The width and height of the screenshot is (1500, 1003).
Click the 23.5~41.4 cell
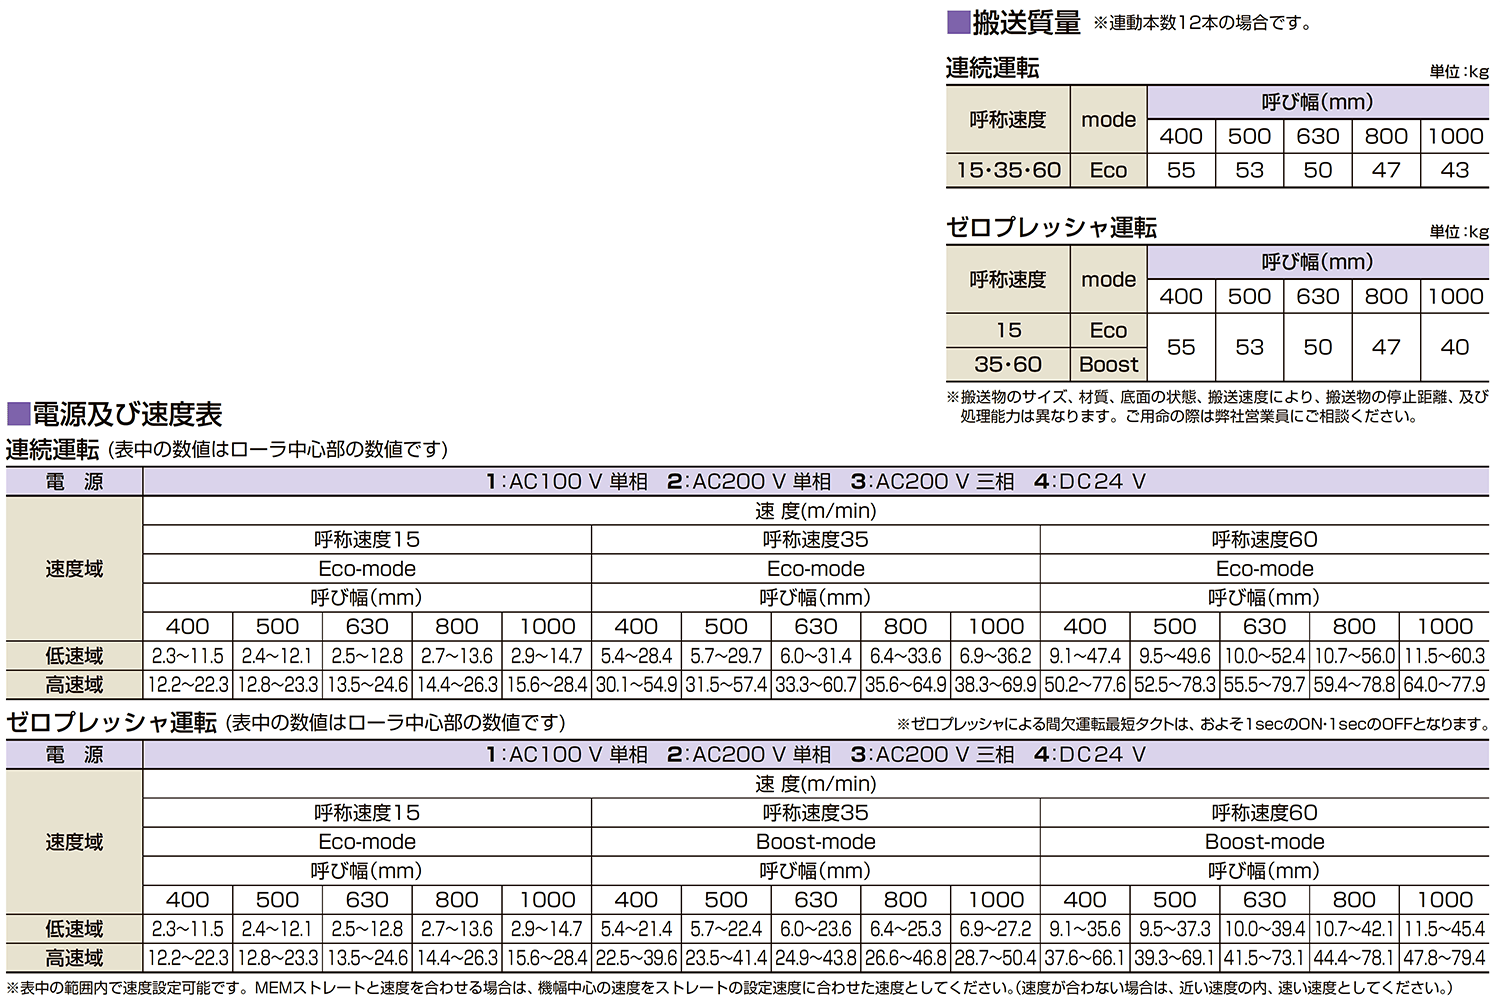click(x=726, y=958)
